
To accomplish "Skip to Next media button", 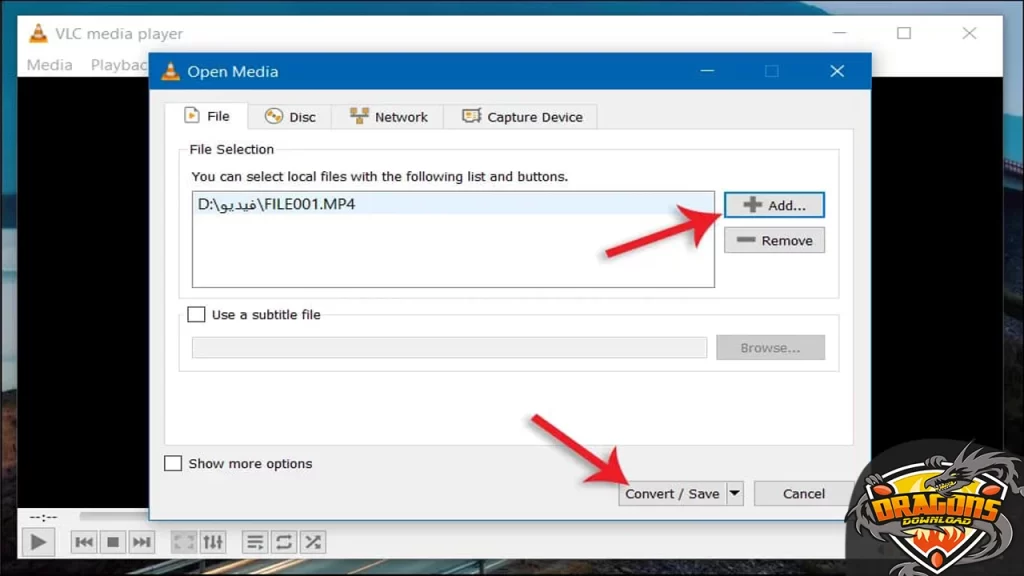I will coord(142,542).
